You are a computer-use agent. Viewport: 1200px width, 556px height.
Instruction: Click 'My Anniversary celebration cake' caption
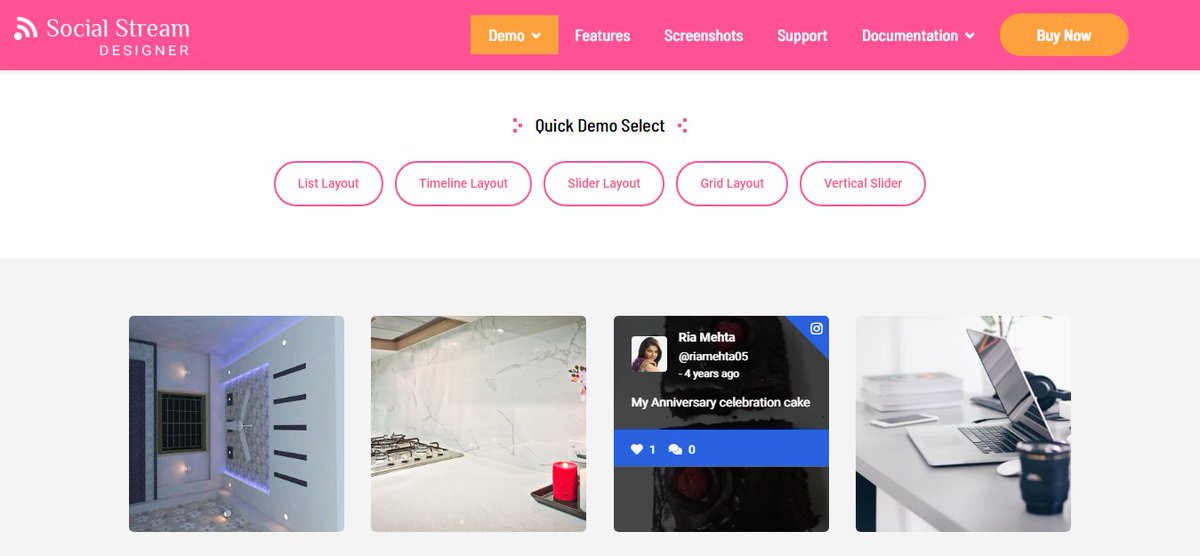point(720,402)
